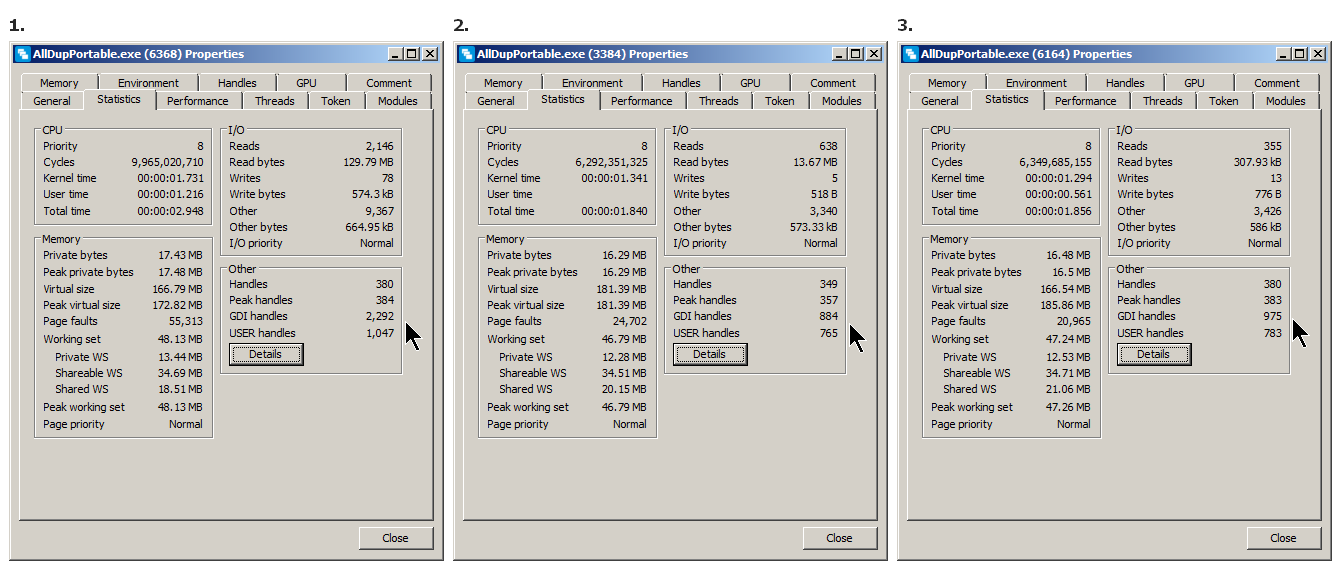This screenshot has height=570, width=1341.
Task: Click the app icon in the PID 6164 title bar
Action: tap(910, 54)
